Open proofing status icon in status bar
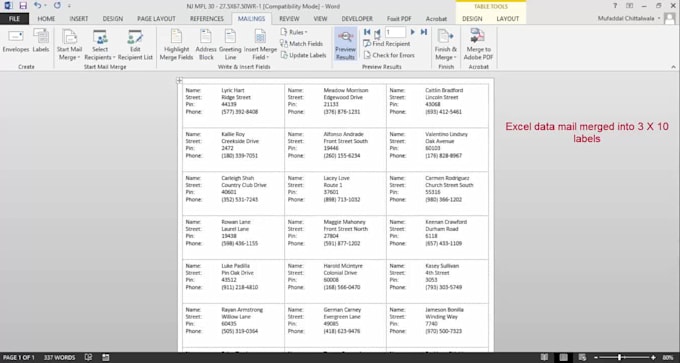The height and width of the screenshot is (363, 680). pos(88,357)
